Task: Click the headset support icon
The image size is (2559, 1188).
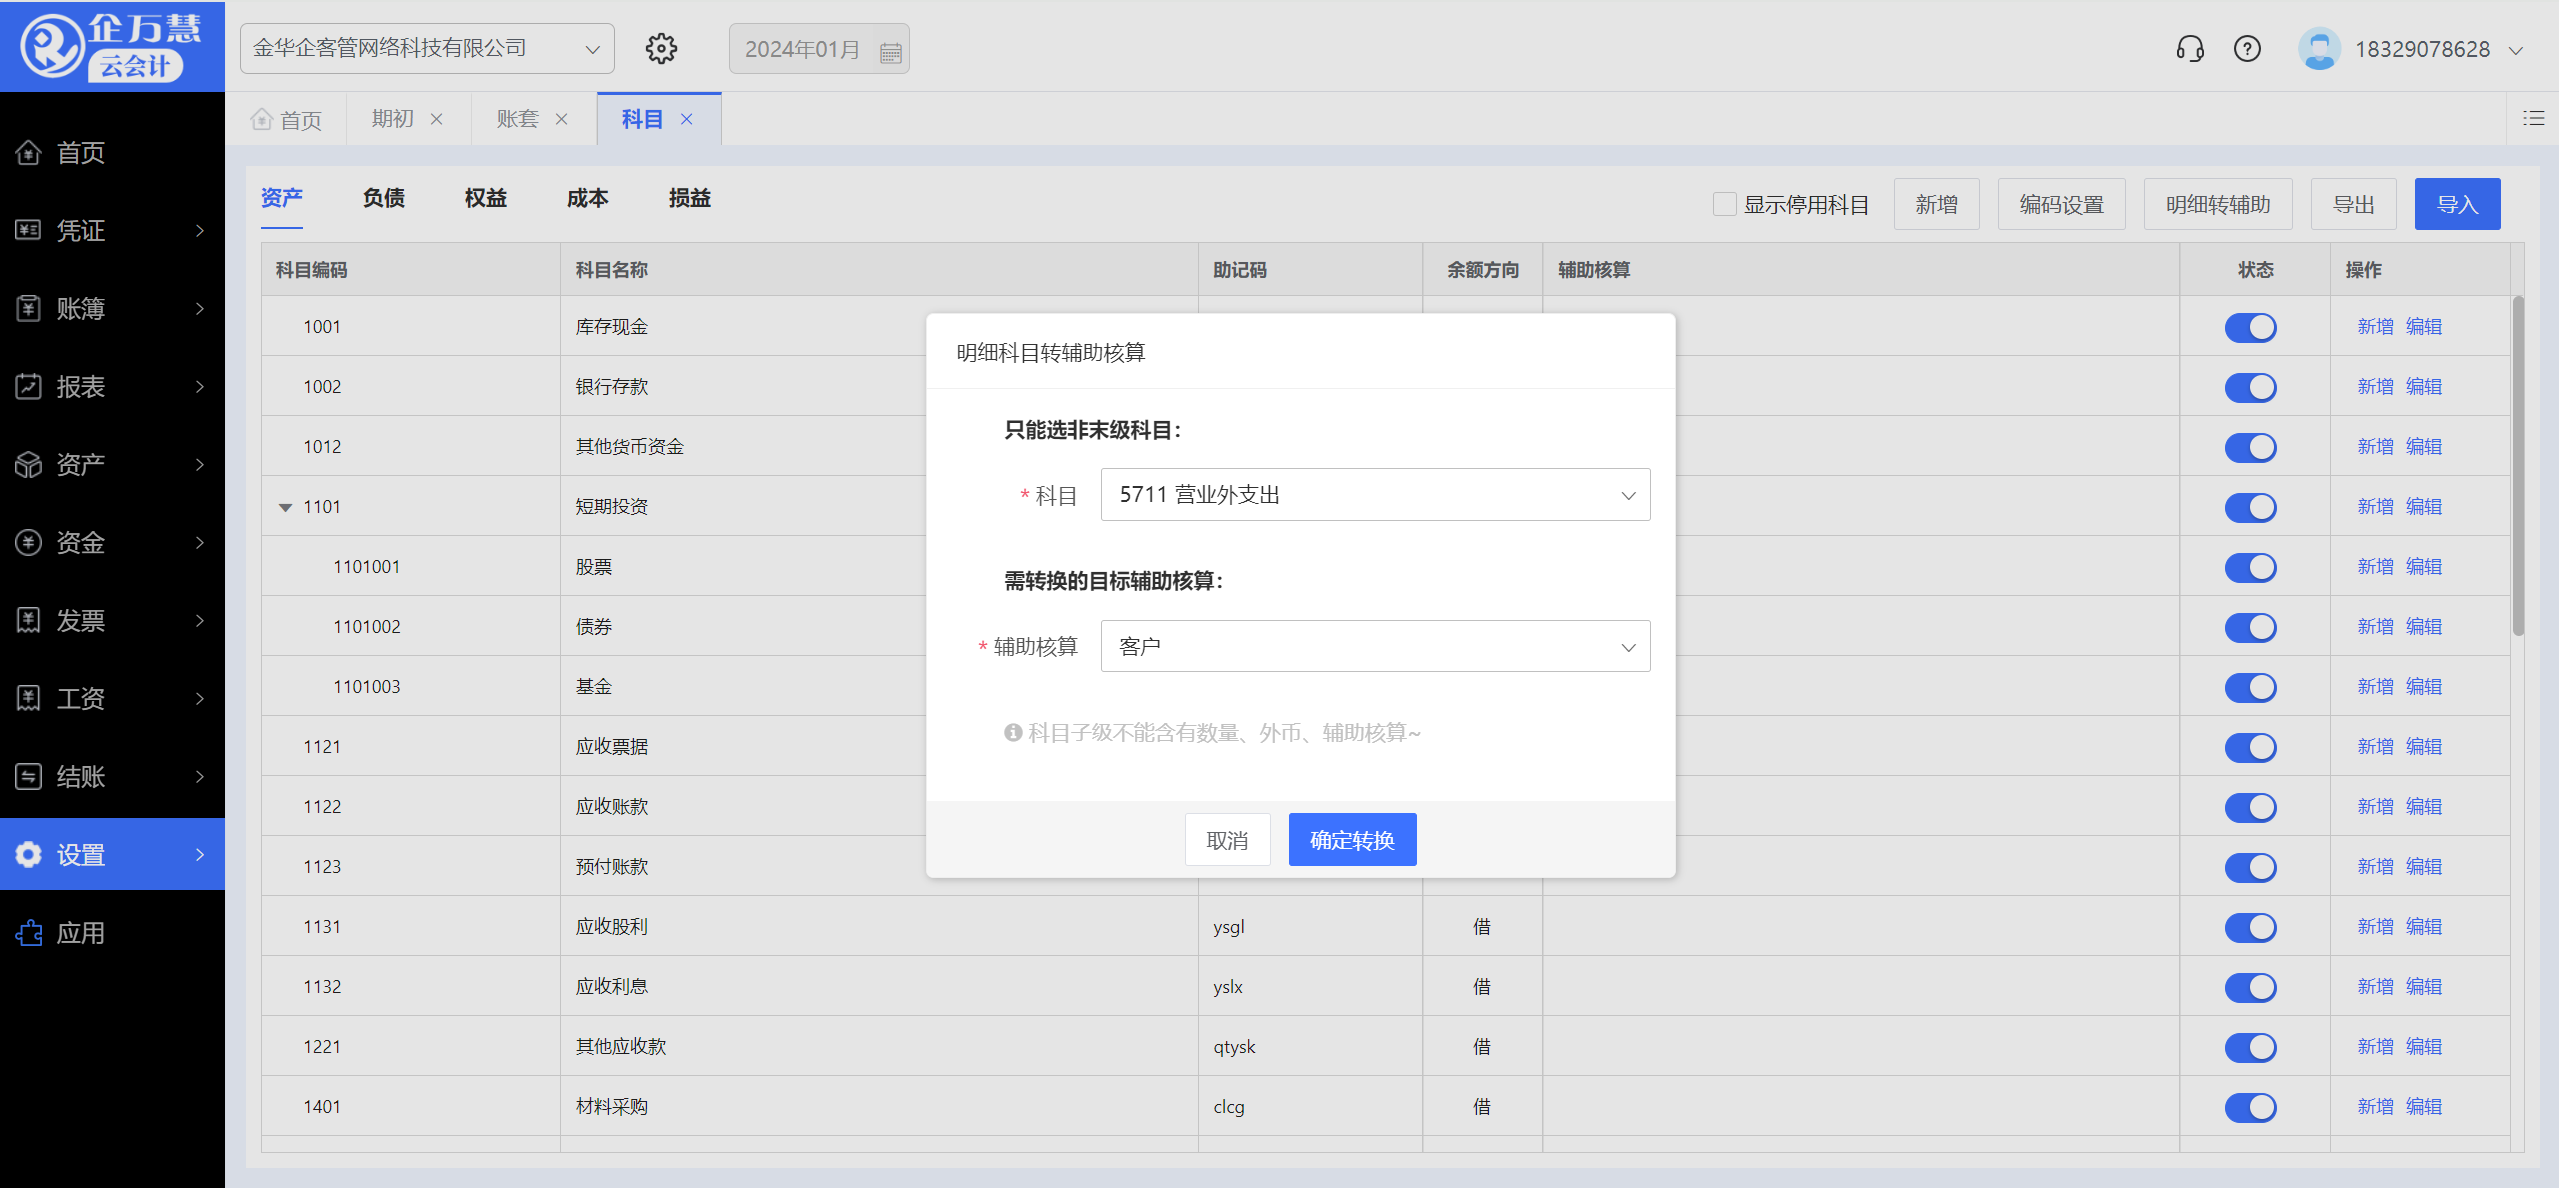Action: 2189,48
